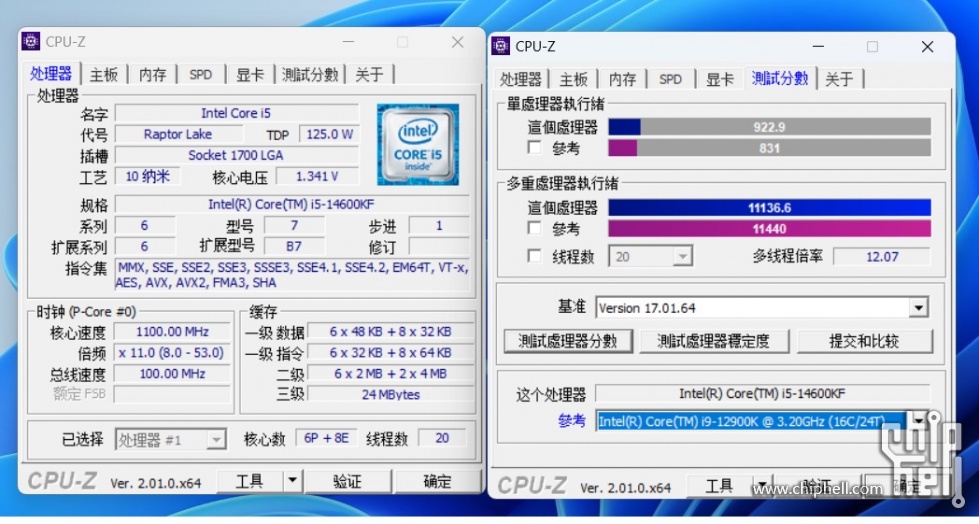Click single-thread score bar 922.9
This screenshot has height=524, width=979.
tap(769, 127)
